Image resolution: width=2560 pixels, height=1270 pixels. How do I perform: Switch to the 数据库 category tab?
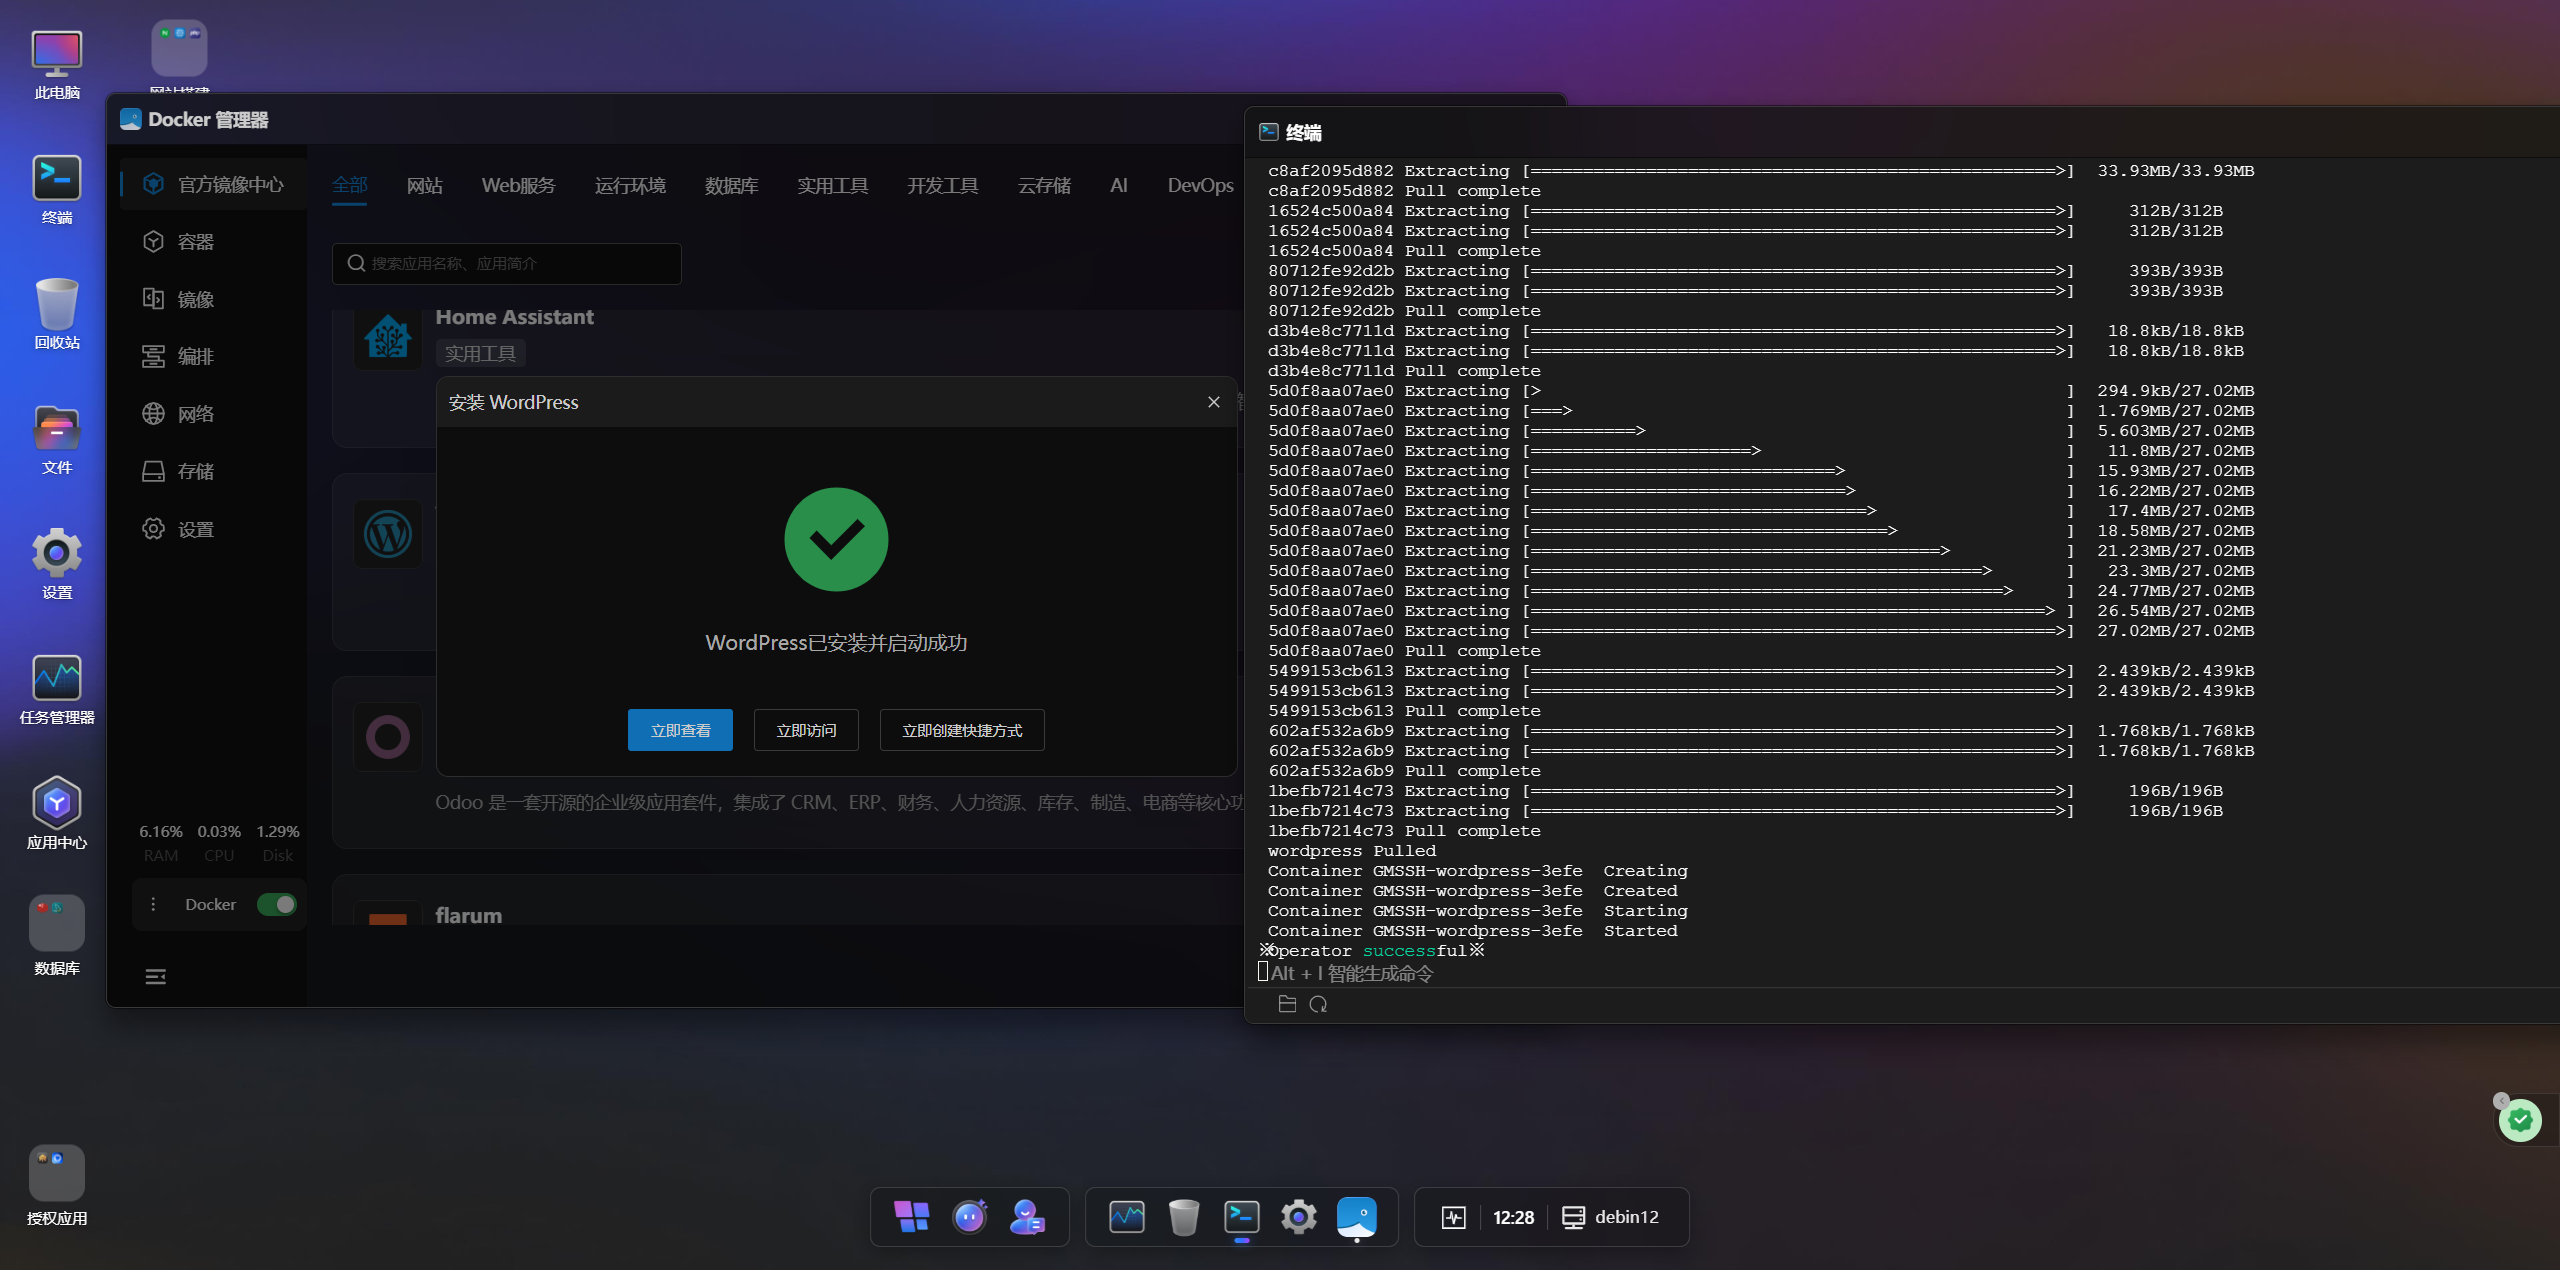[x=731, y=186]
